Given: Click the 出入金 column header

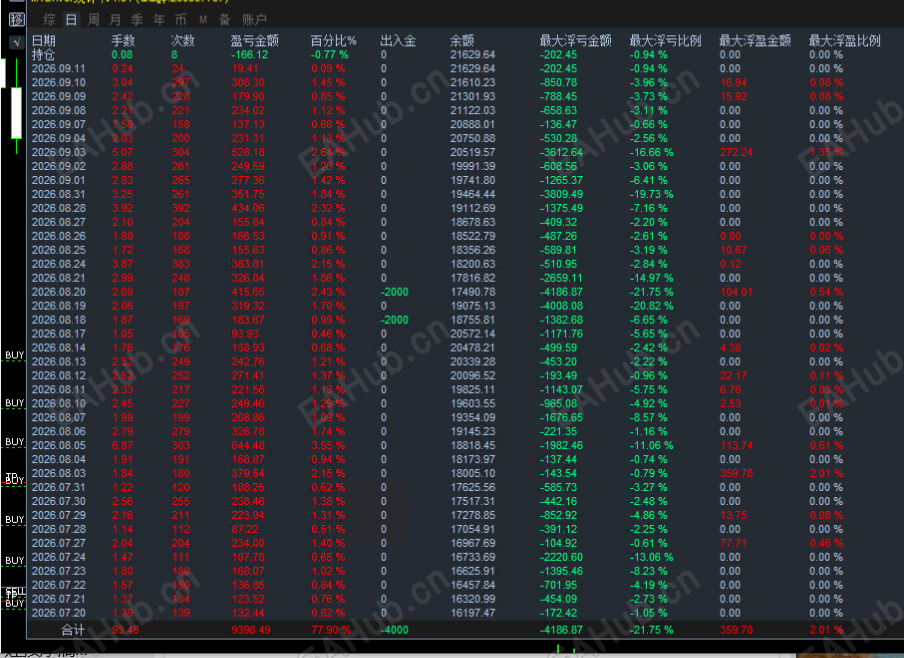Looking at the screenshot, I should pyautogui.click(x=398, y=40).
